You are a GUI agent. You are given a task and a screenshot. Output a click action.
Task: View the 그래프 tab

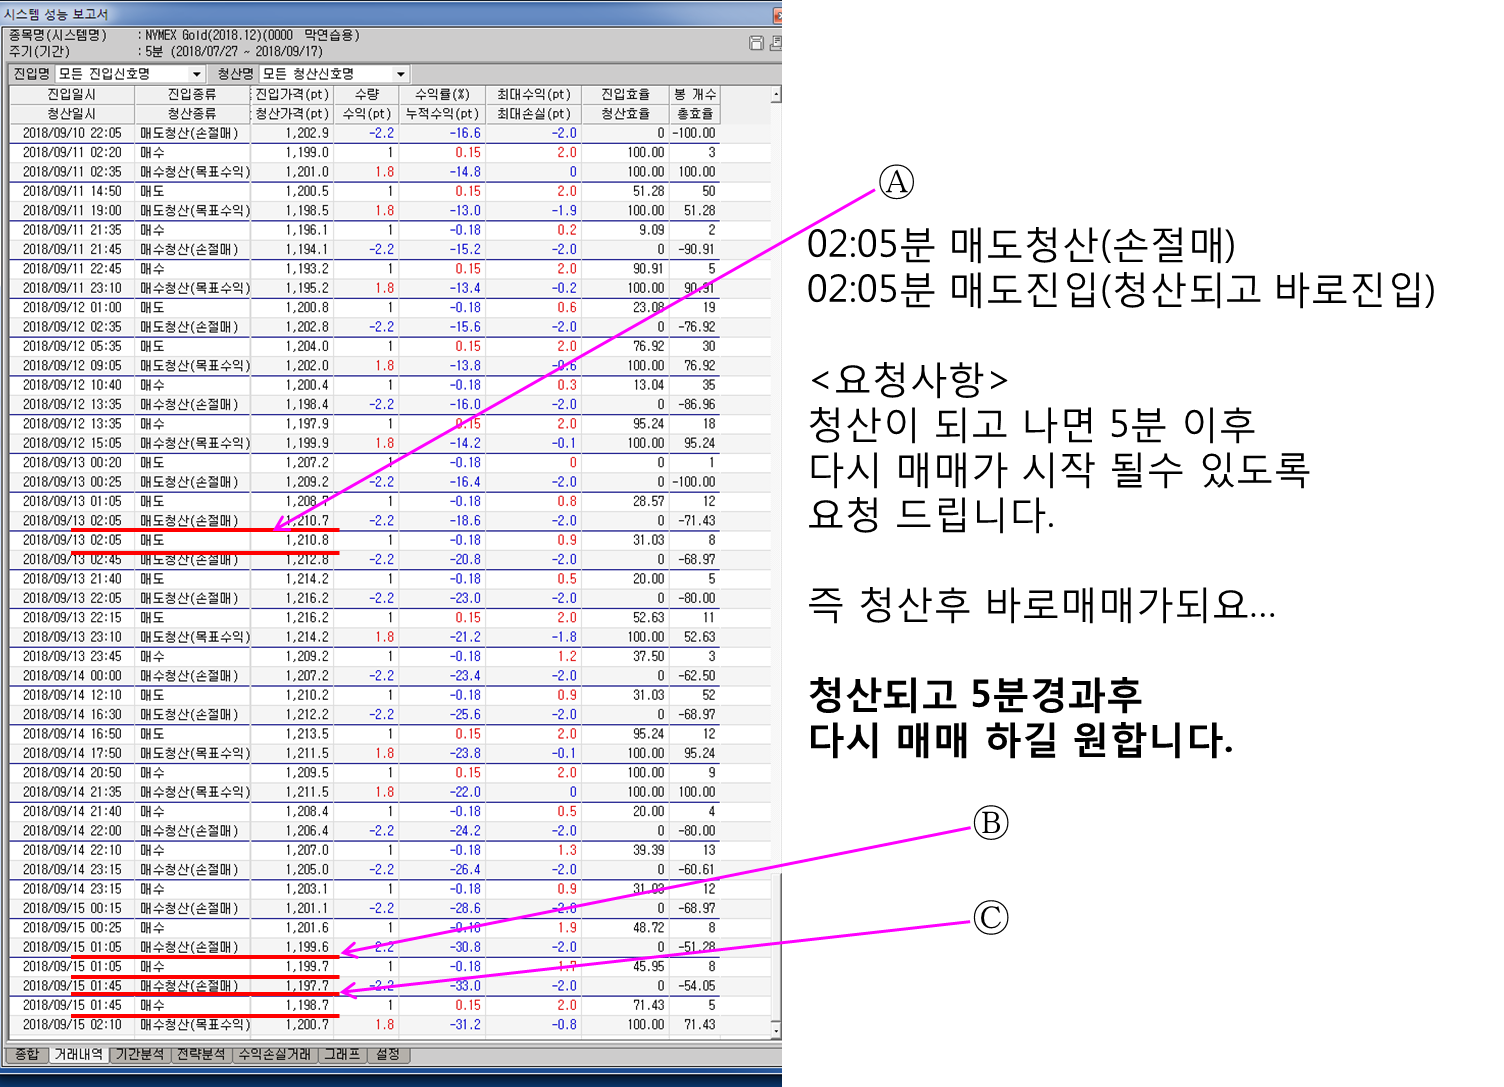pos(342,1054)
